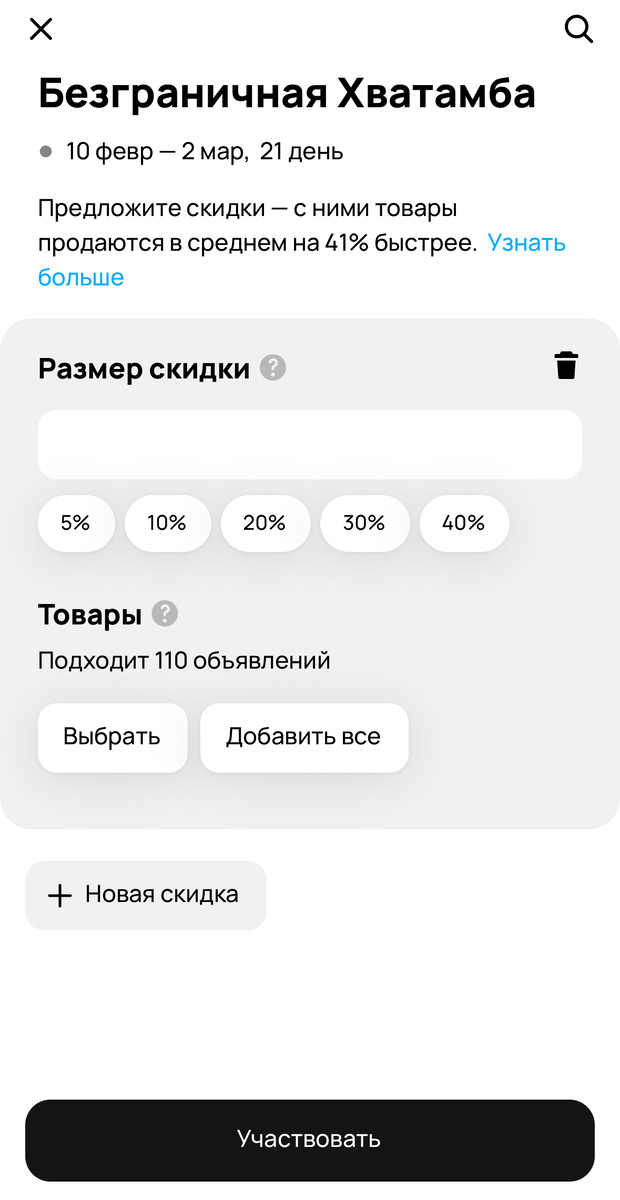
Task: Click the gray bullet dot before the dates
Action: click(44, 152)
